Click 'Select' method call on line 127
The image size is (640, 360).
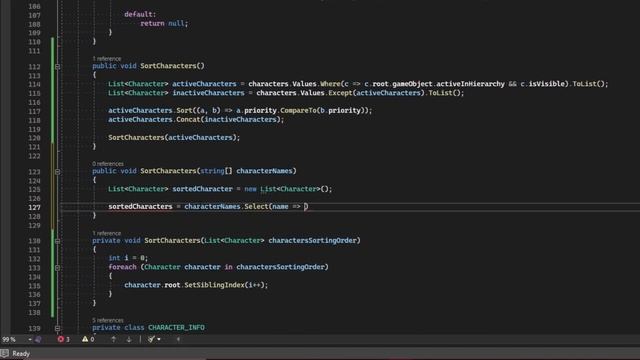pos(256,207)
